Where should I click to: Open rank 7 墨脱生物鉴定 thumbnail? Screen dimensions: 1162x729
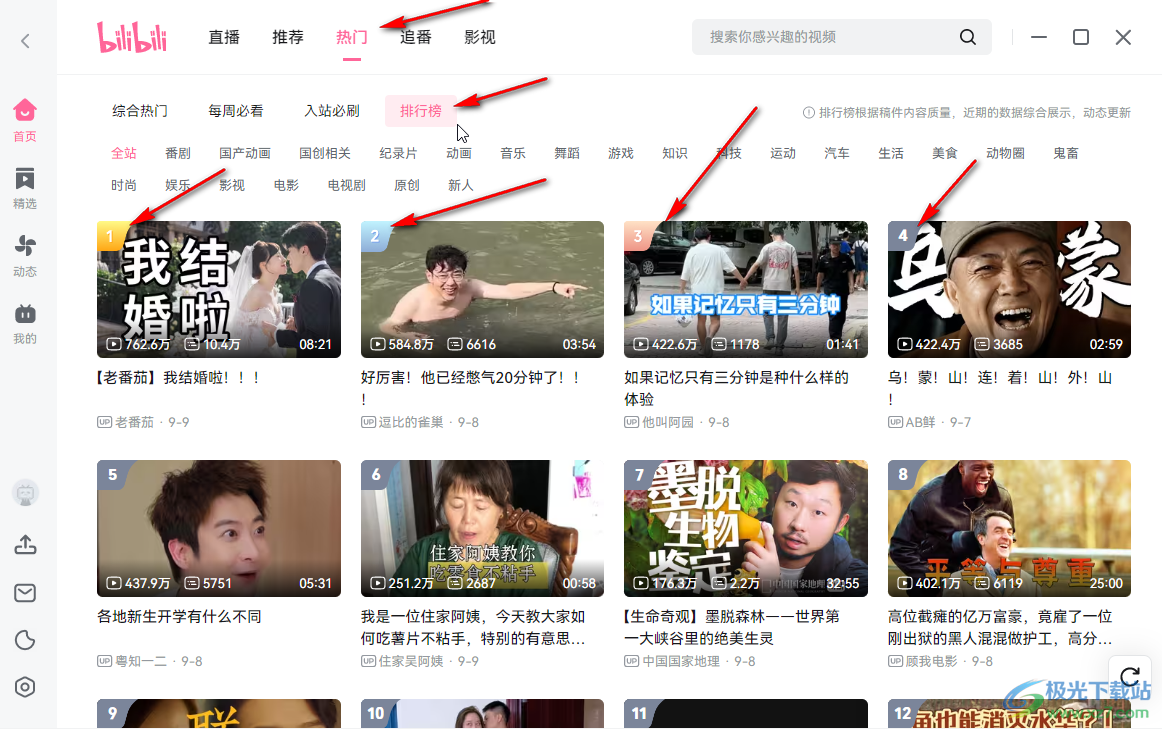[746, 528]
